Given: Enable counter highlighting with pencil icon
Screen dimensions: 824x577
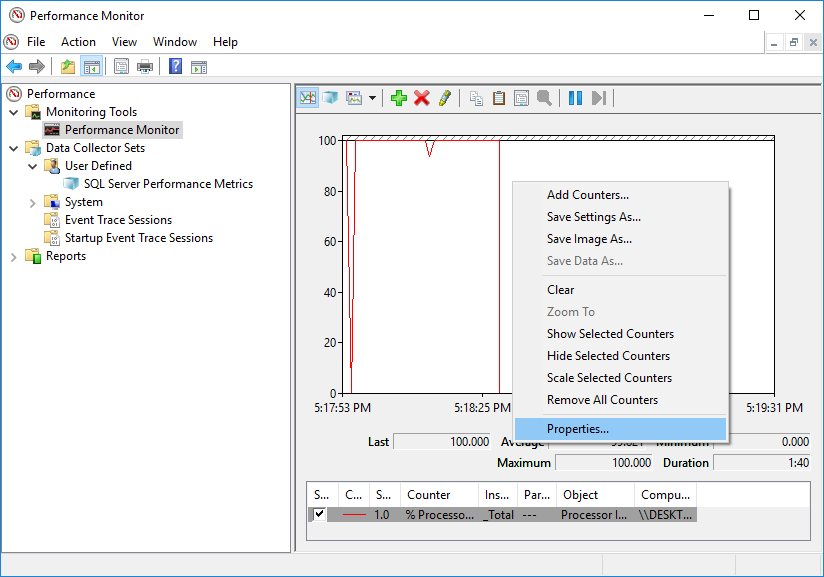Looking at the screenshot, I should point(444,97).
